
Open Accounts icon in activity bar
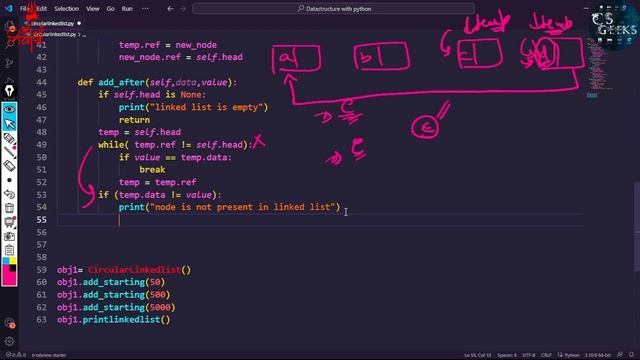coord(9,323)
